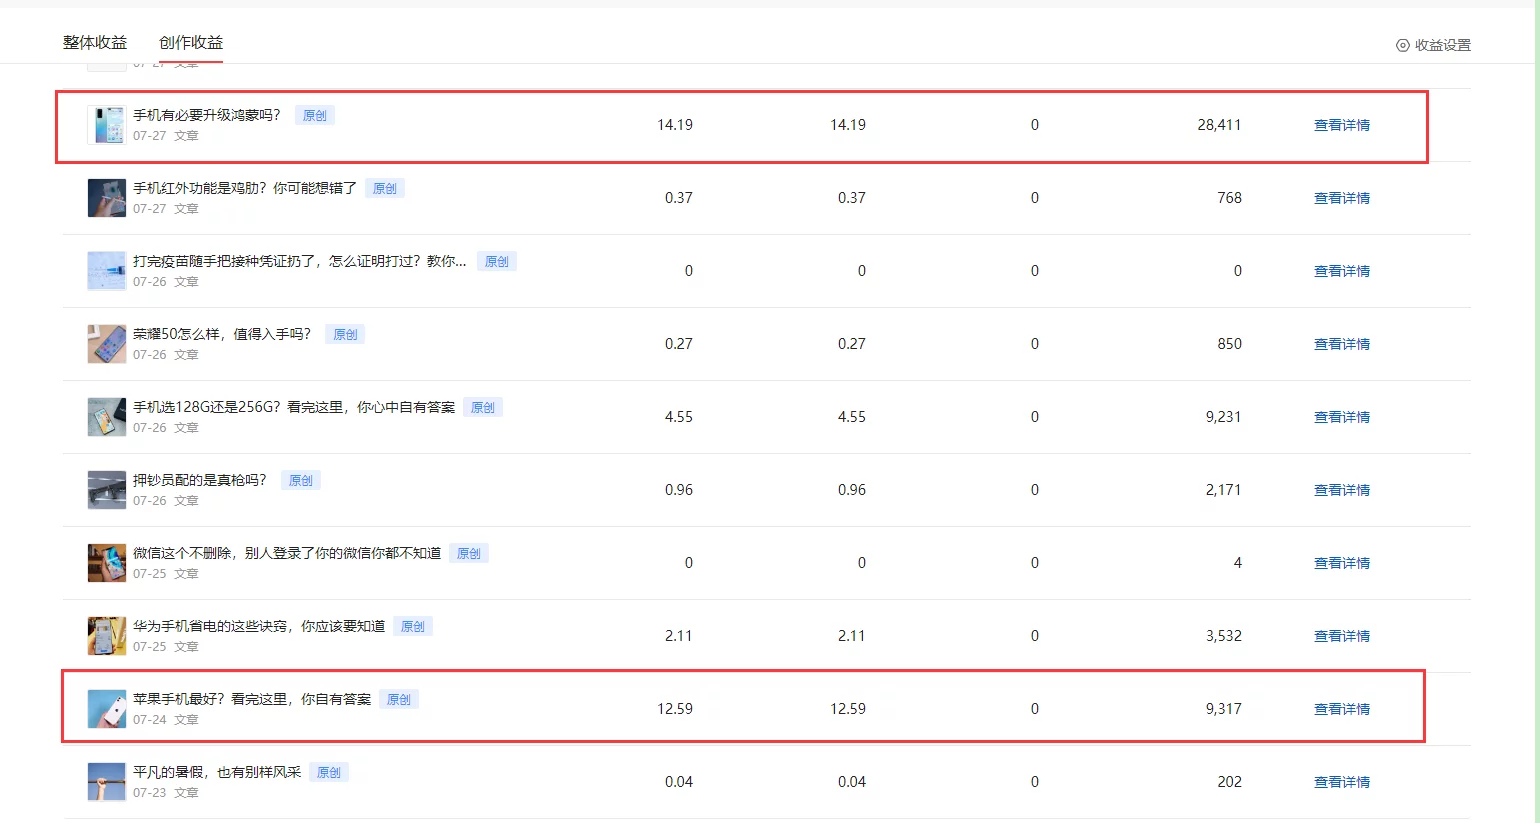Click 原创 tag on 荣耀50怎么样 row

click(345, 334)
